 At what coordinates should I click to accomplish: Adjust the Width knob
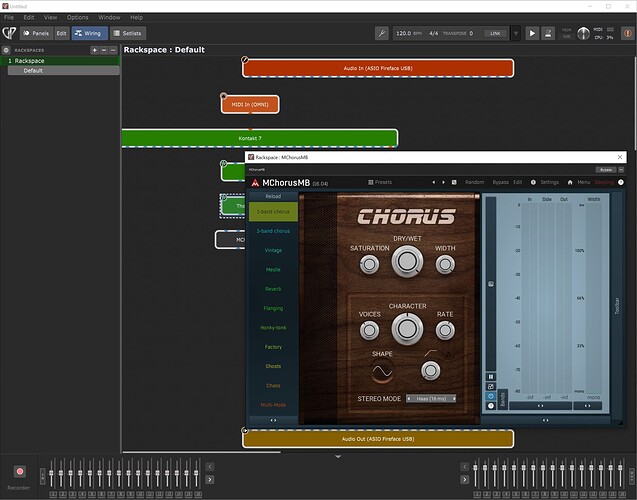click(445, 264)
